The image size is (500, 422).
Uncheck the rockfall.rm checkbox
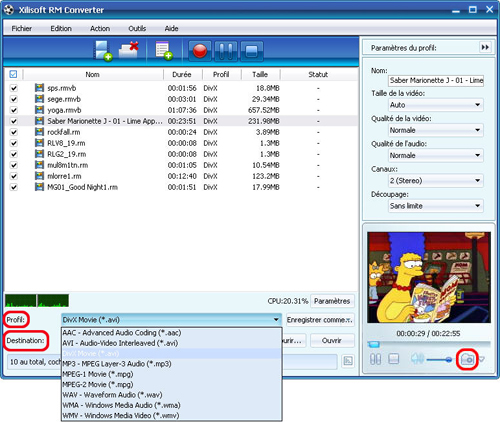click(14, 132)
